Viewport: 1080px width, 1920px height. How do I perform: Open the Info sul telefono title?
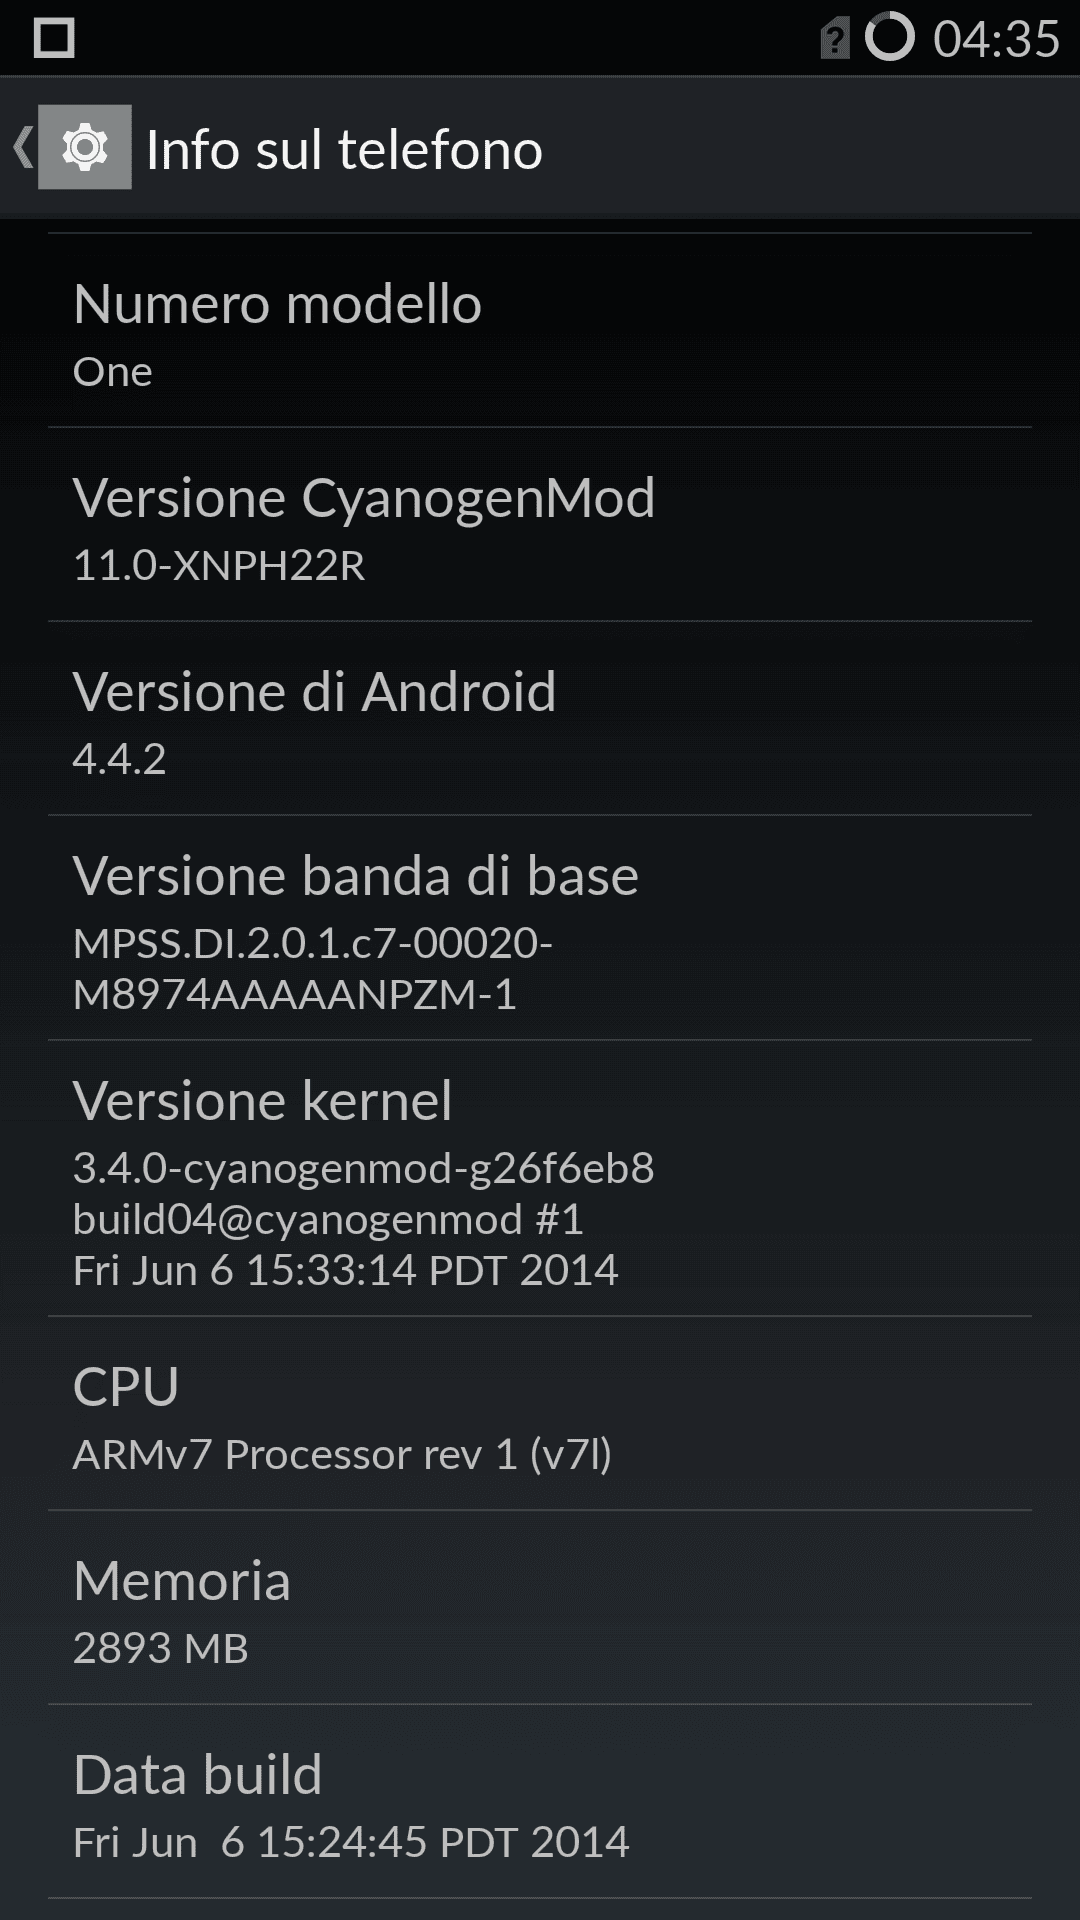344,149
